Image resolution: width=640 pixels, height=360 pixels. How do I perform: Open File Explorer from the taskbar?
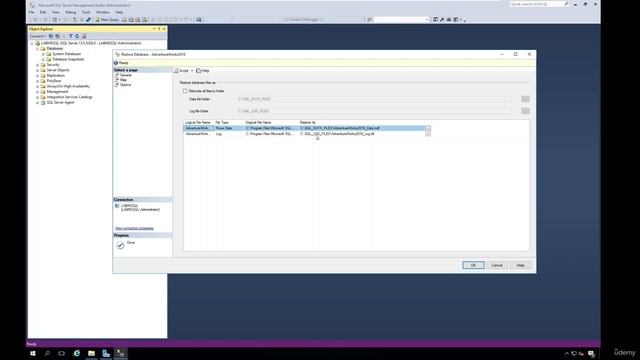pyautogui.click(x=91, y=353)
